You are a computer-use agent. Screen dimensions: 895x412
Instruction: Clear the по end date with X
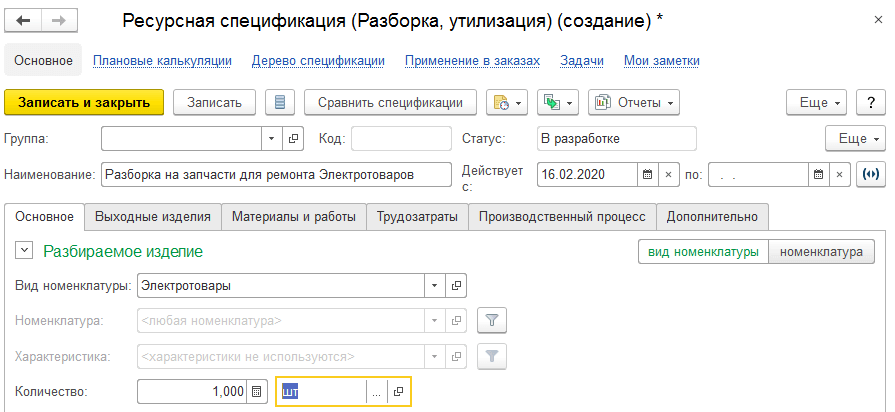[x=839, y=175]
